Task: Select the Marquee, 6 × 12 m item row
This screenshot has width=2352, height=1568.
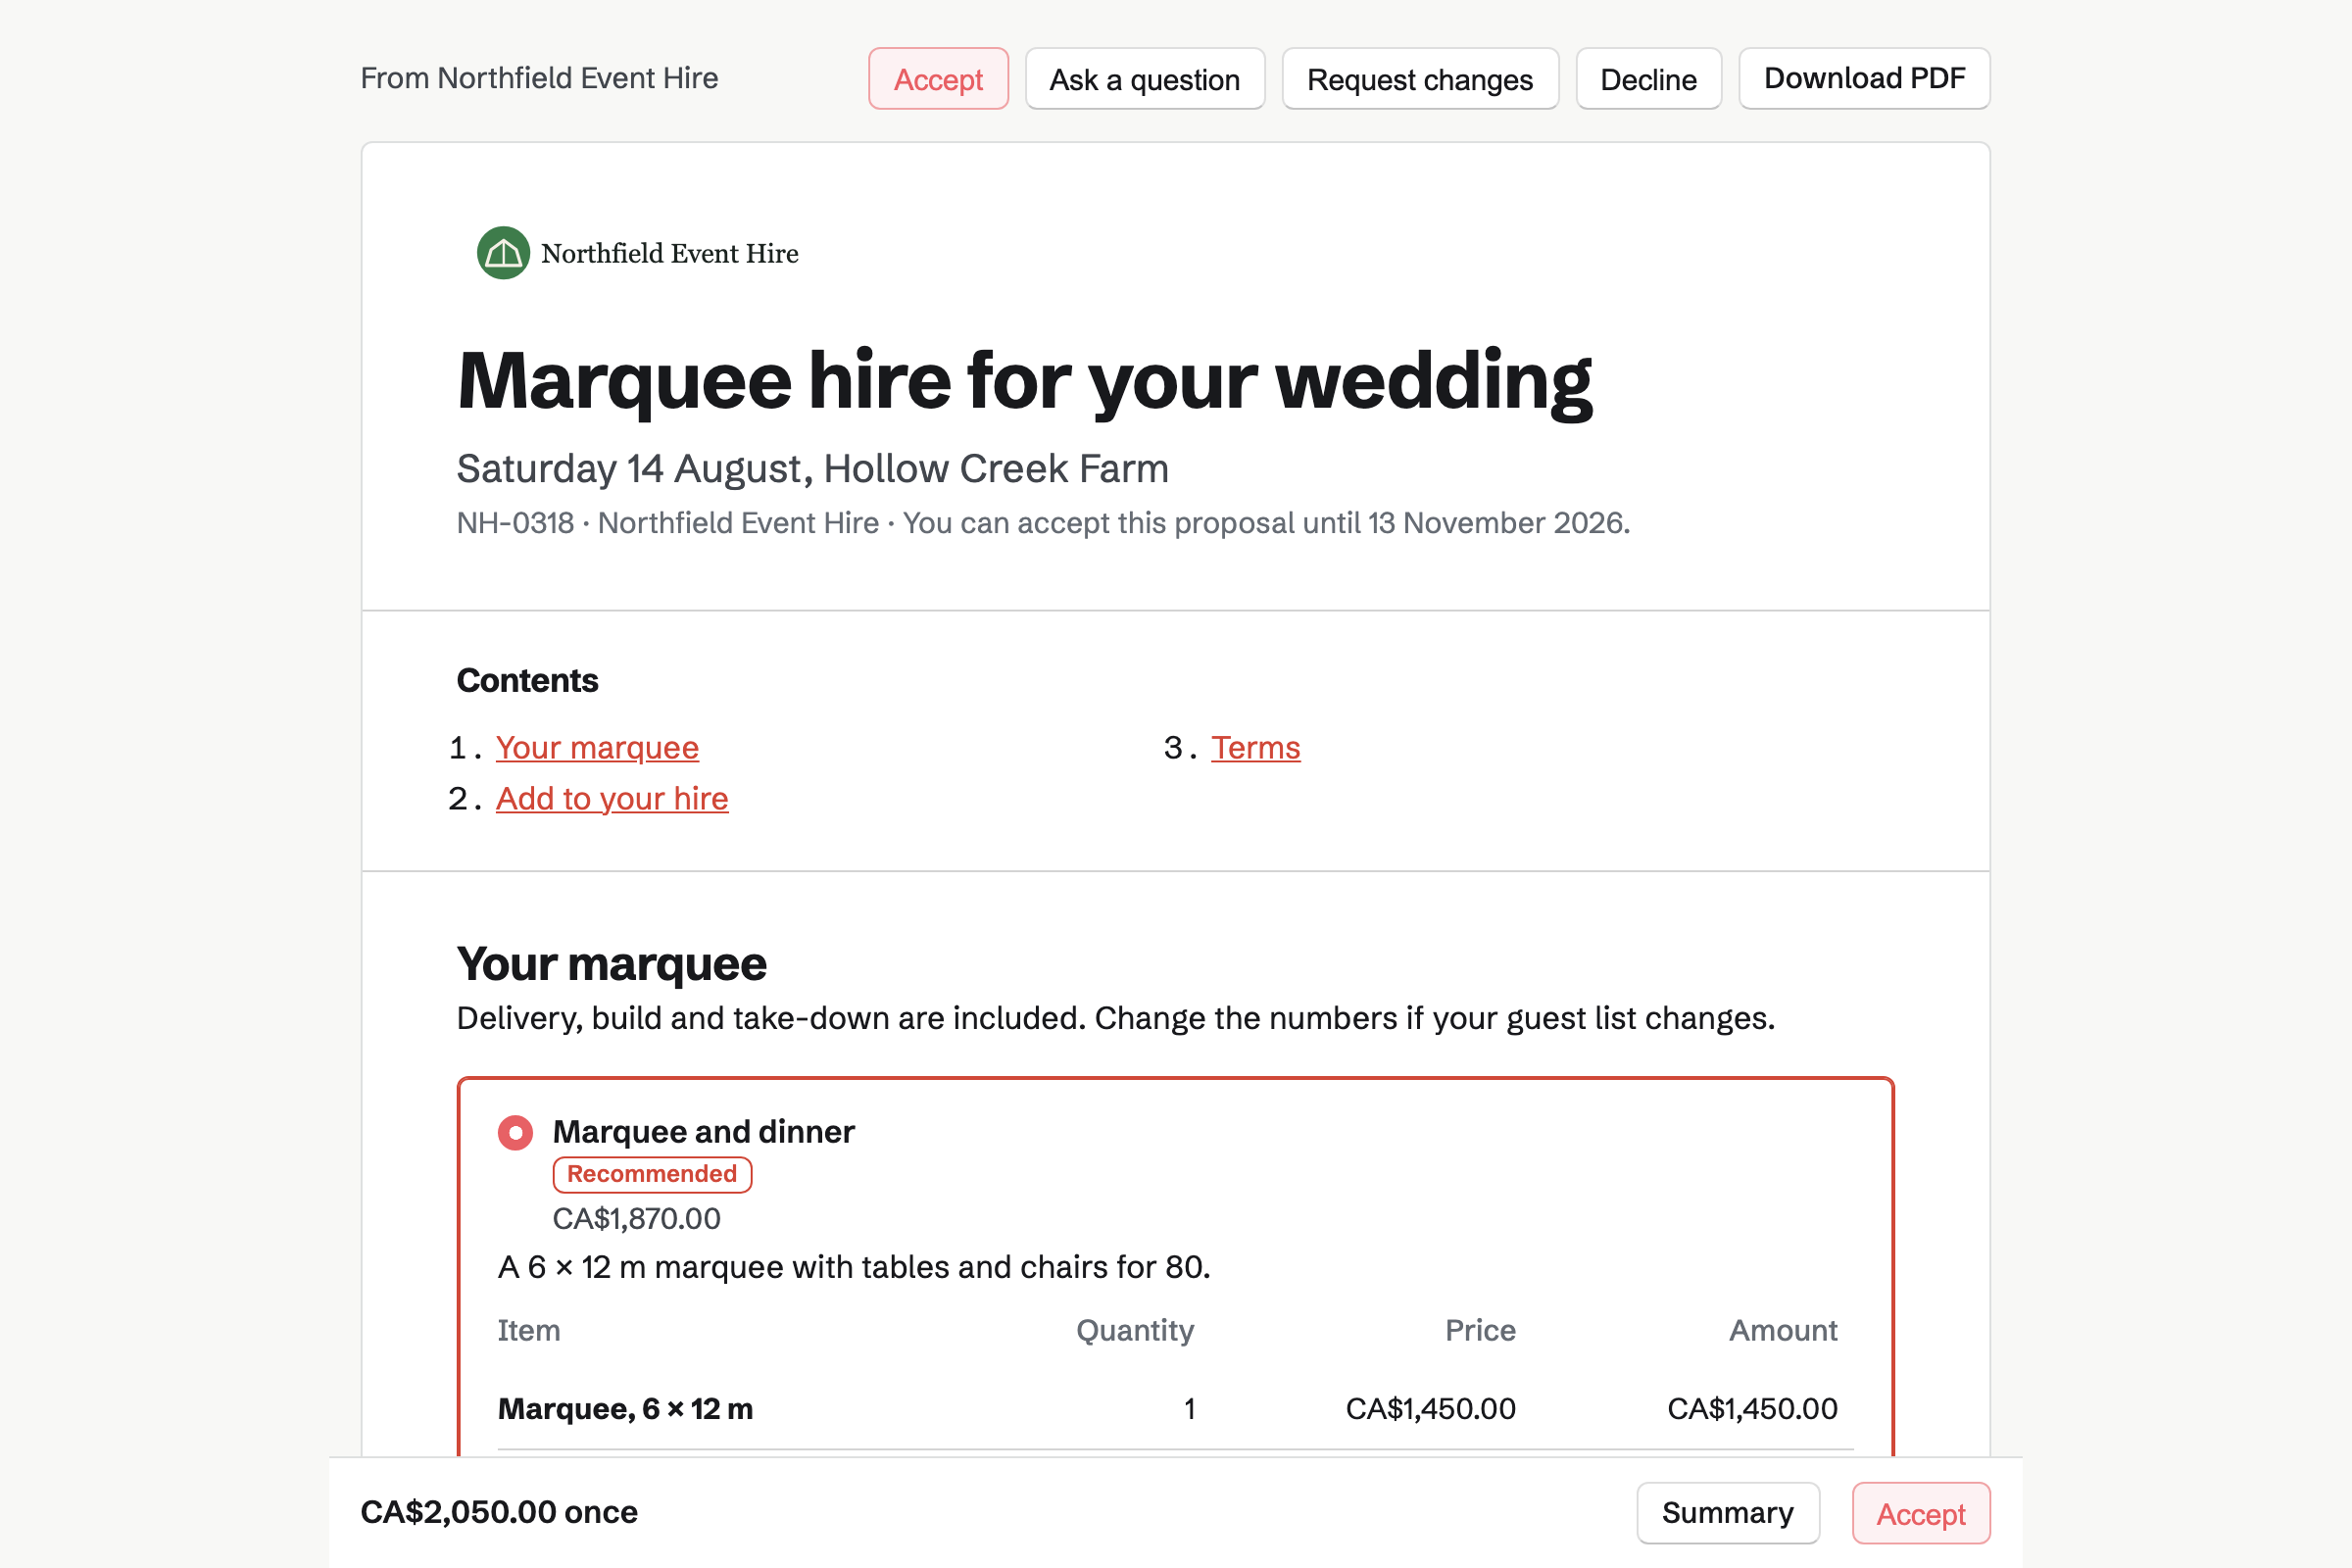Action: click(x=1175, y=1409)
